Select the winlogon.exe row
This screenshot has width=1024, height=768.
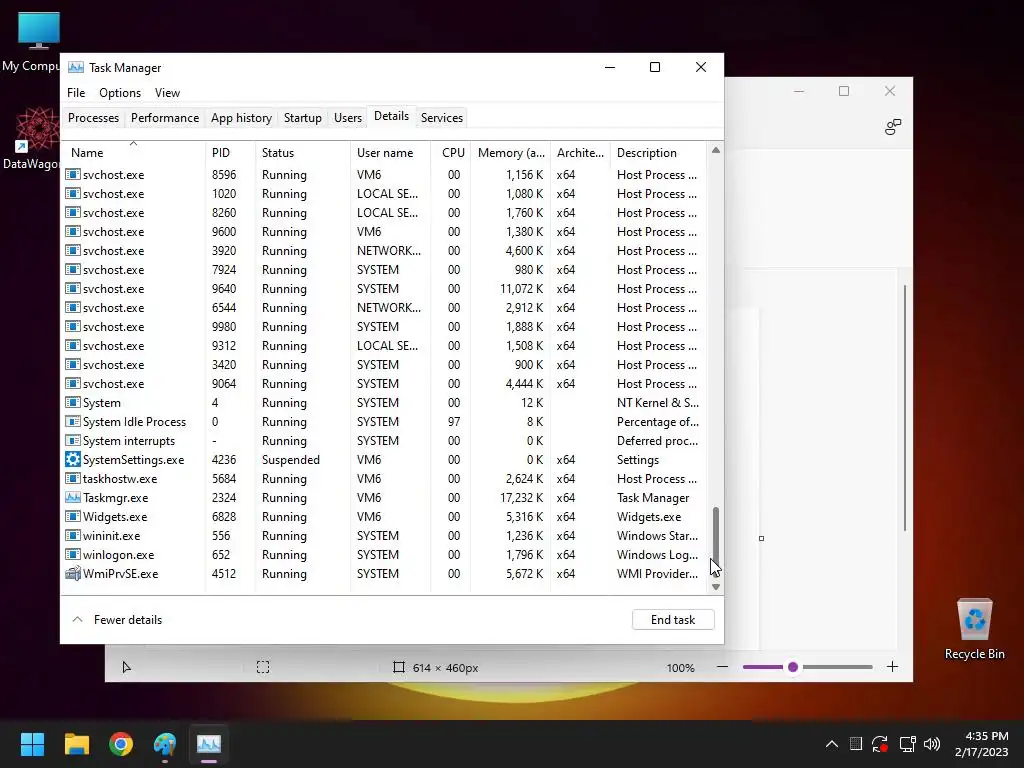point(385,554)
